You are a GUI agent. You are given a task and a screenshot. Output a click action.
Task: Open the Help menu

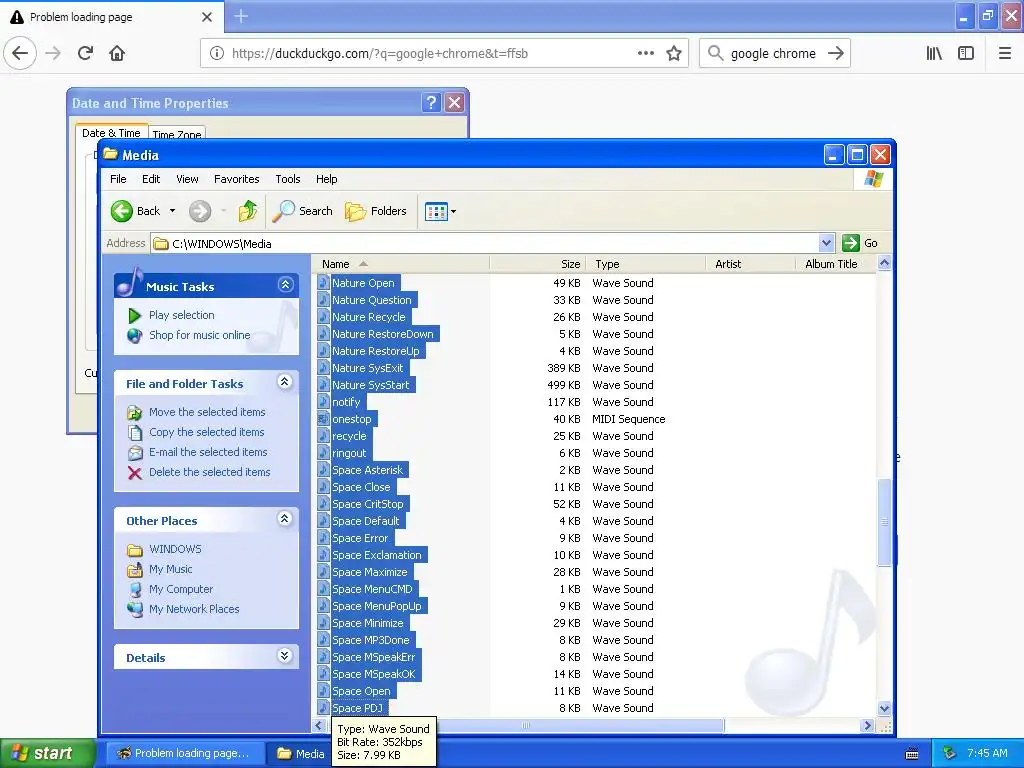tap(327, 179)
